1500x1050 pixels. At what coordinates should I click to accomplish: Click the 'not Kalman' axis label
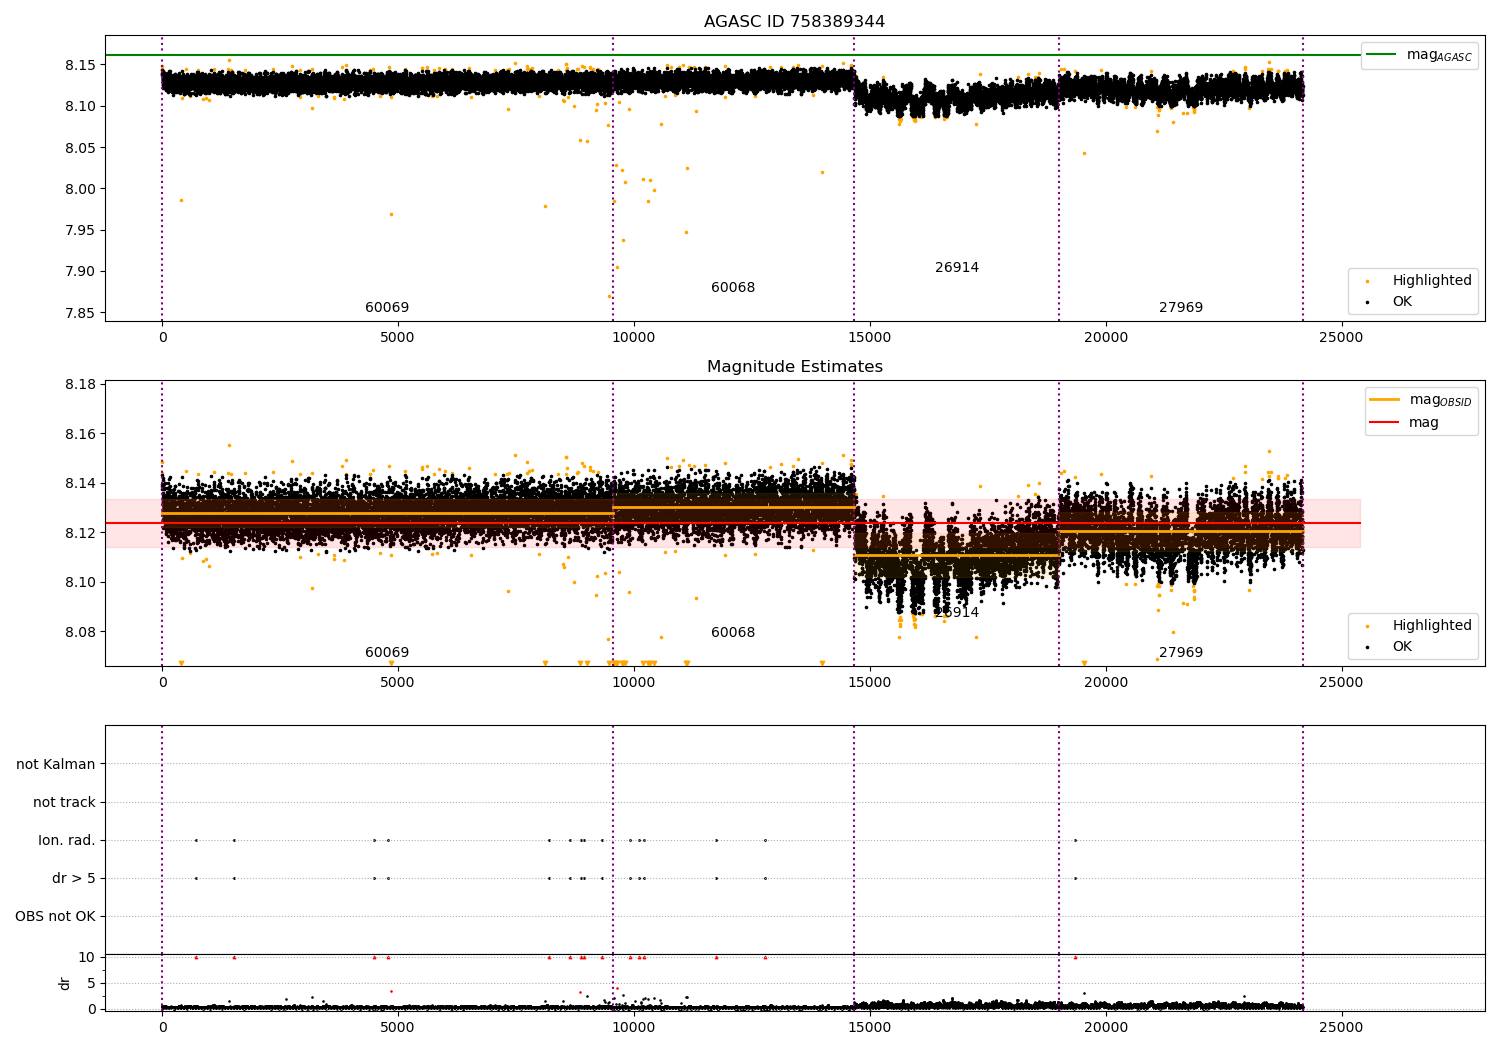(56, 764)
